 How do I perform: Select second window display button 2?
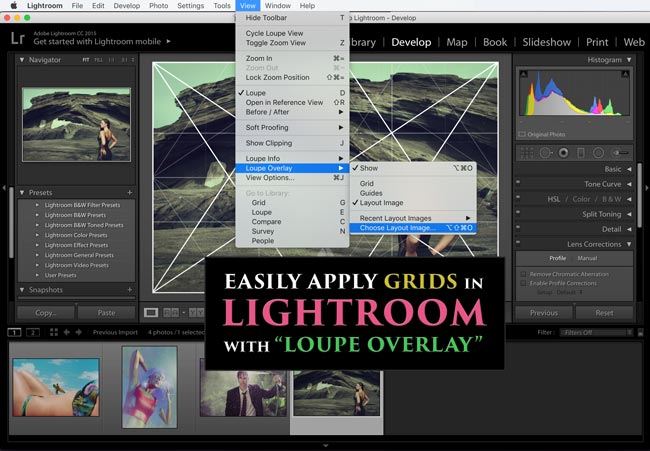(33, 332)
